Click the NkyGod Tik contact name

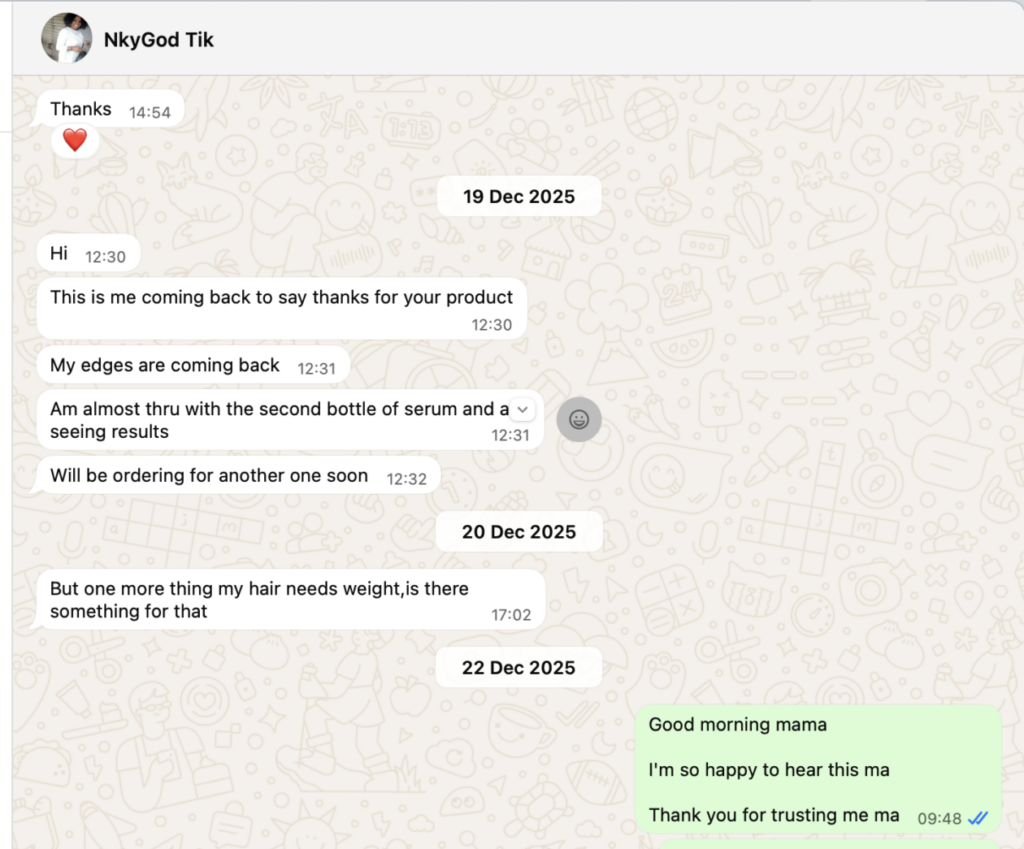159,40
